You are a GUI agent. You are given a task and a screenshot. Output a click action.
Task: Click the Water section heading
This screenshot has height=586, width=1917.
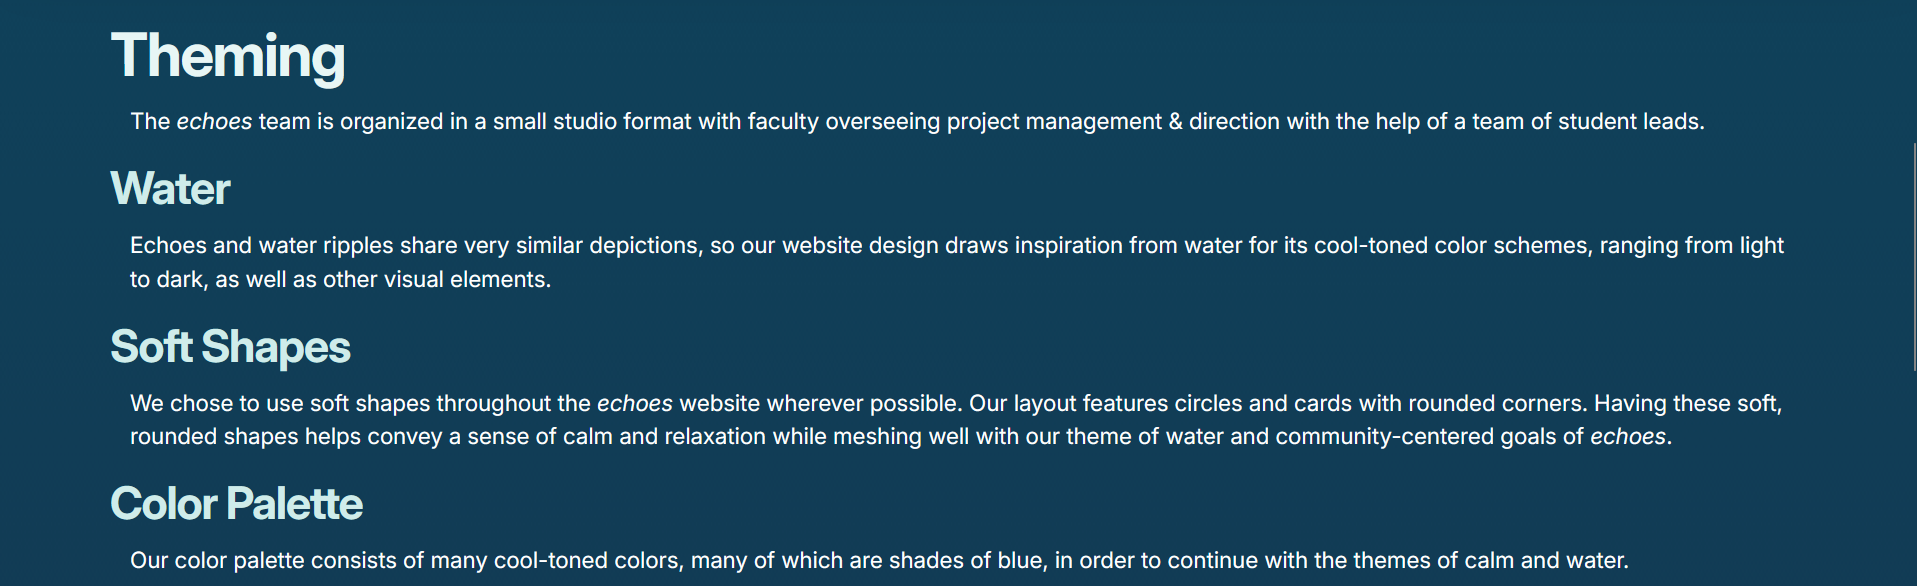click(170, 189)
